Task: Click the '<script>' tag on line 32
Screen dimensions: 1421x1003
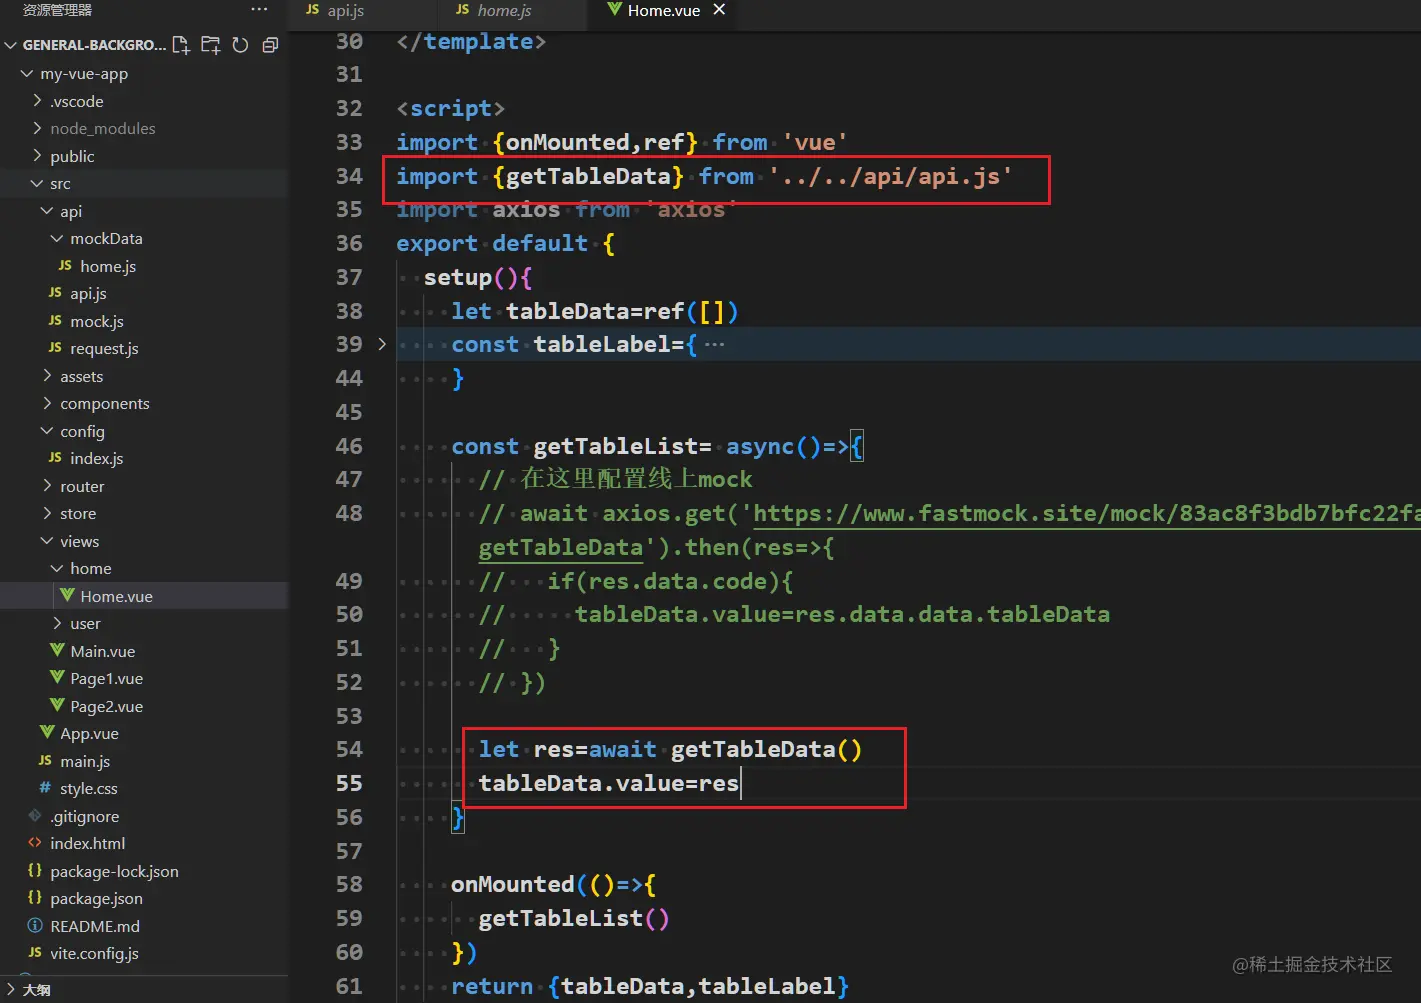Action: [x=451, y=108]
